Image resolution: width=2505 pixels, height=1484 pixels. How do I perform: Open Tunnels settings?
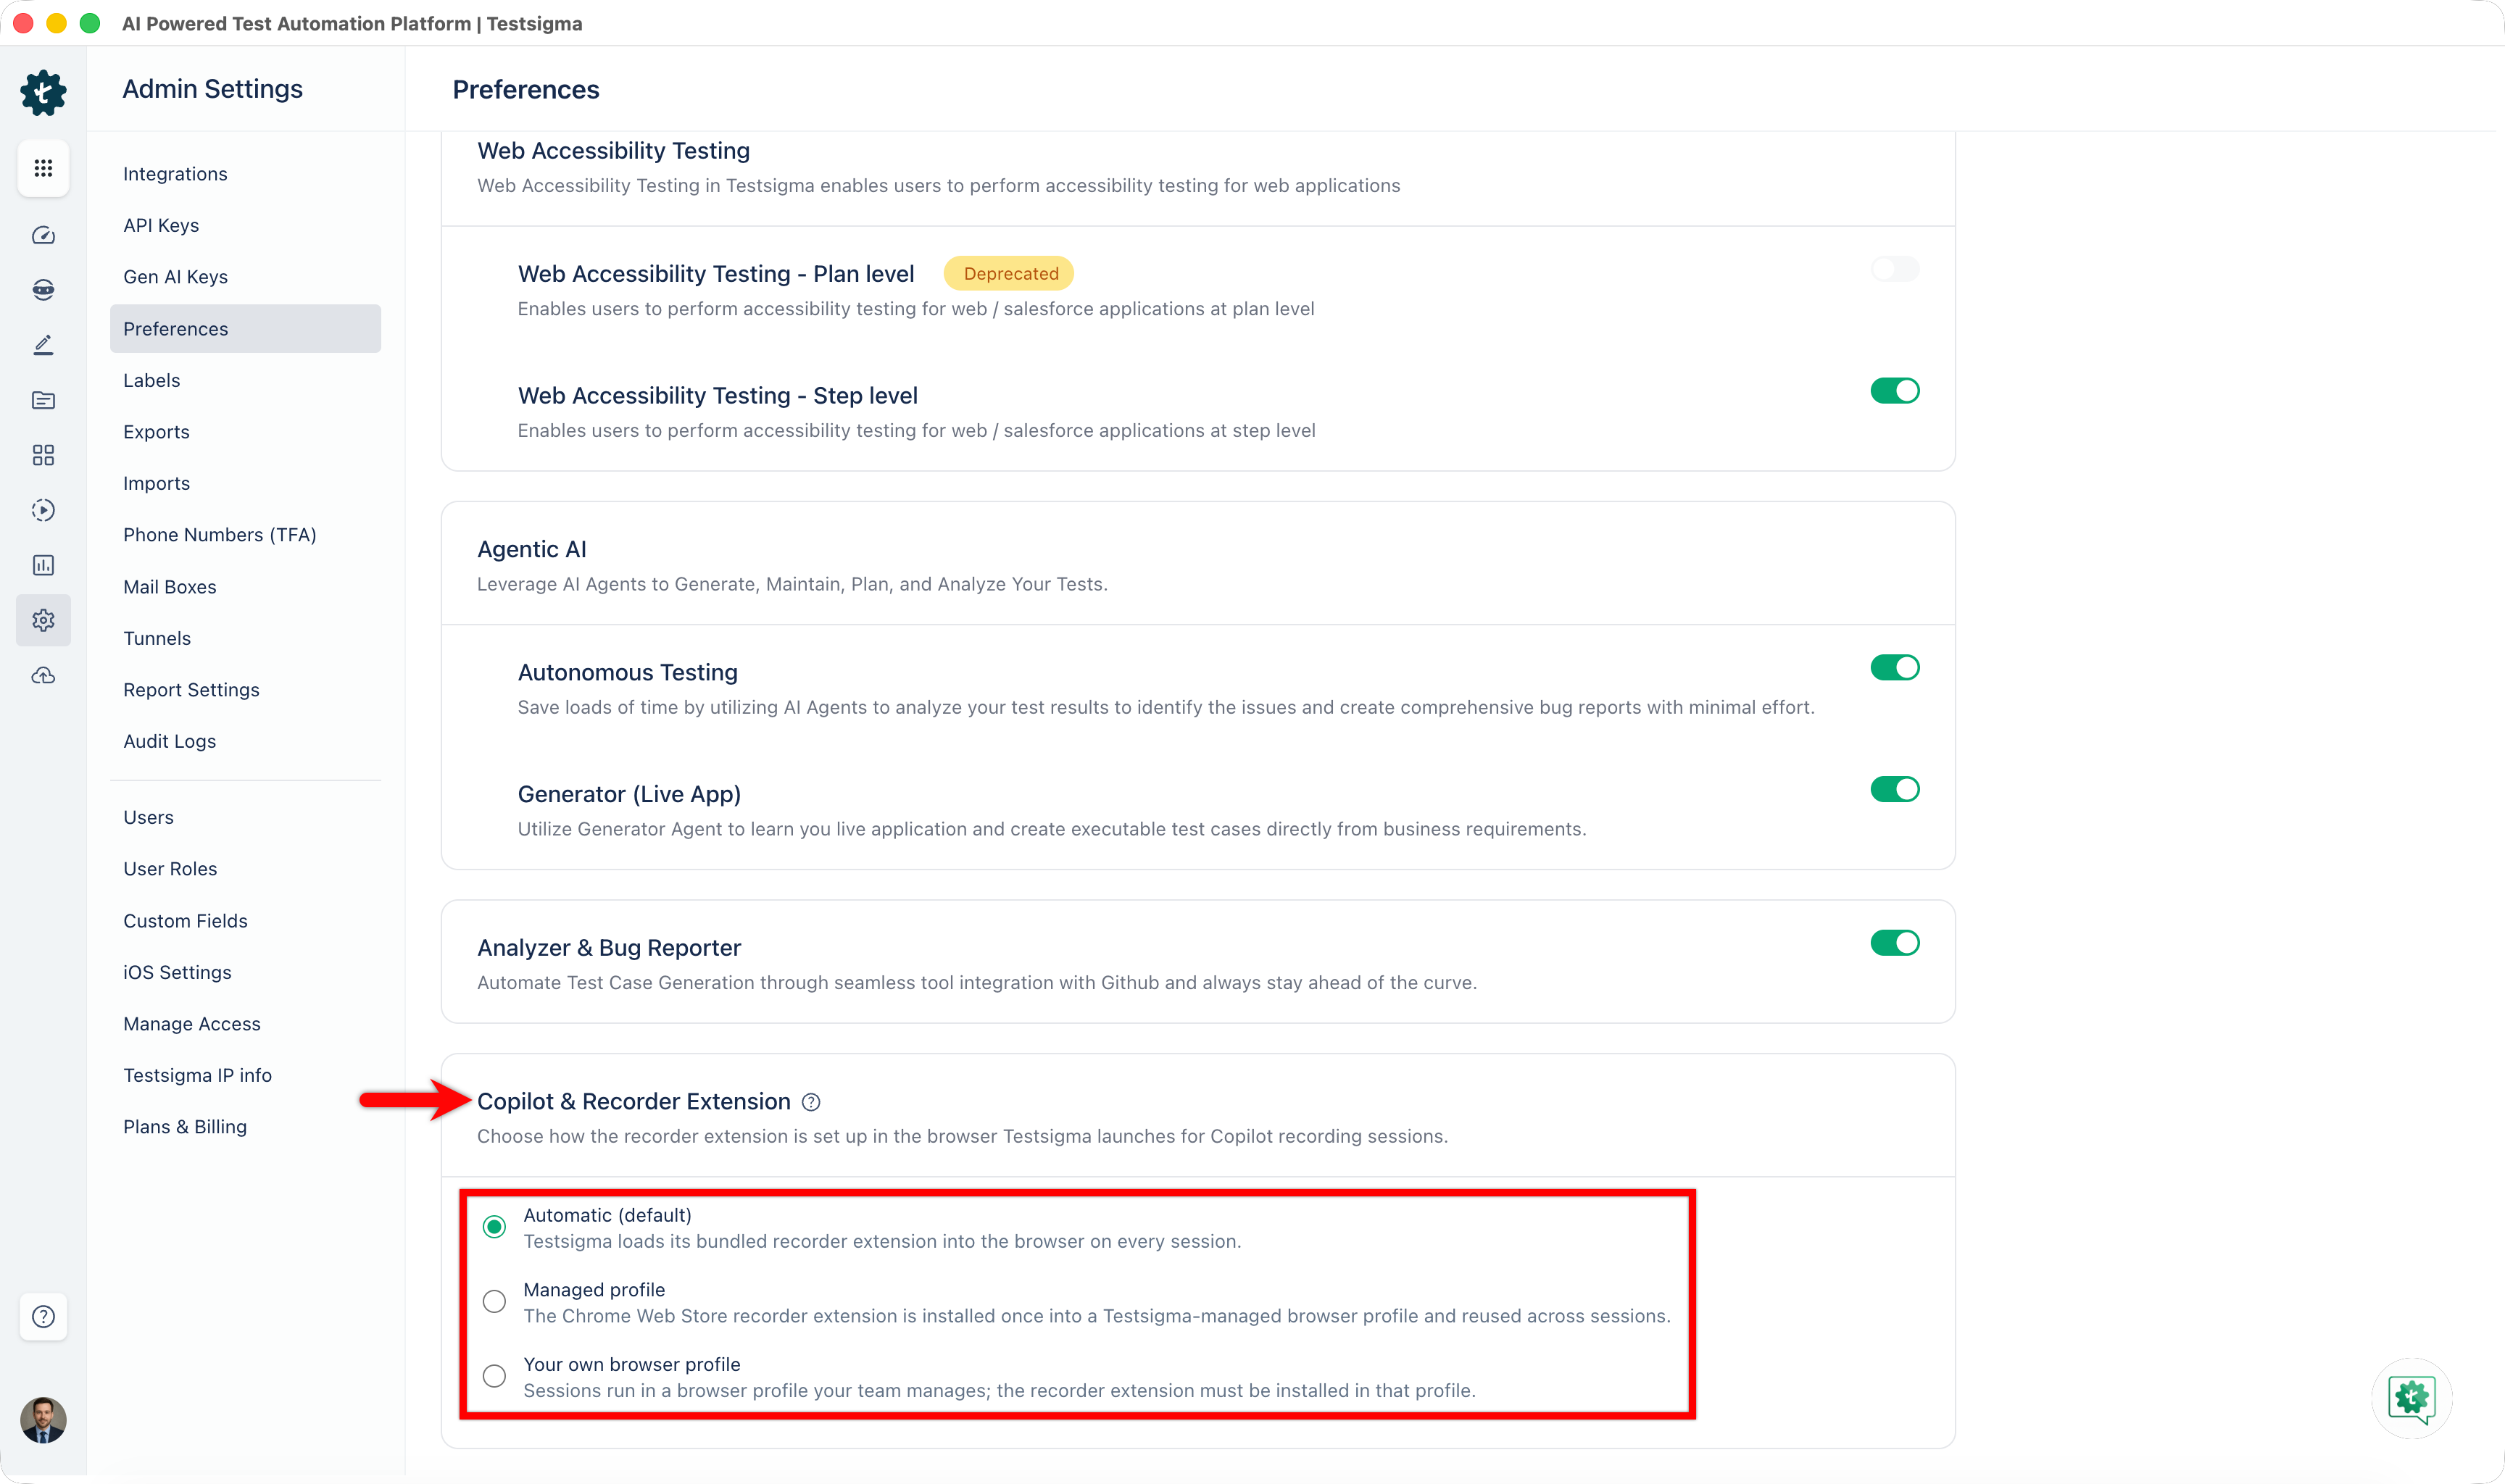coord(157,639)
